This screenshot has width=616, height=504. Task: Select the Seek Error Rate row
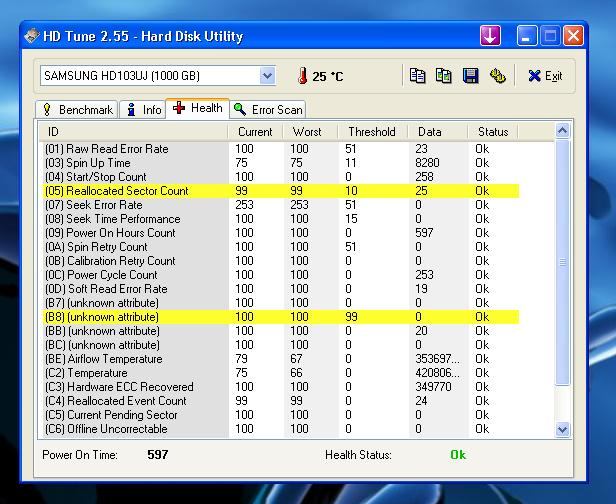[281, 205]
